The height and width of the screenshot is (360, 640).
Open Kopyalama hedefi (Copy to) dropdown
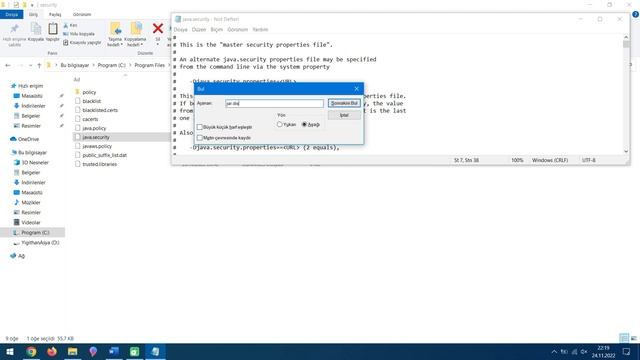(135, 34)
